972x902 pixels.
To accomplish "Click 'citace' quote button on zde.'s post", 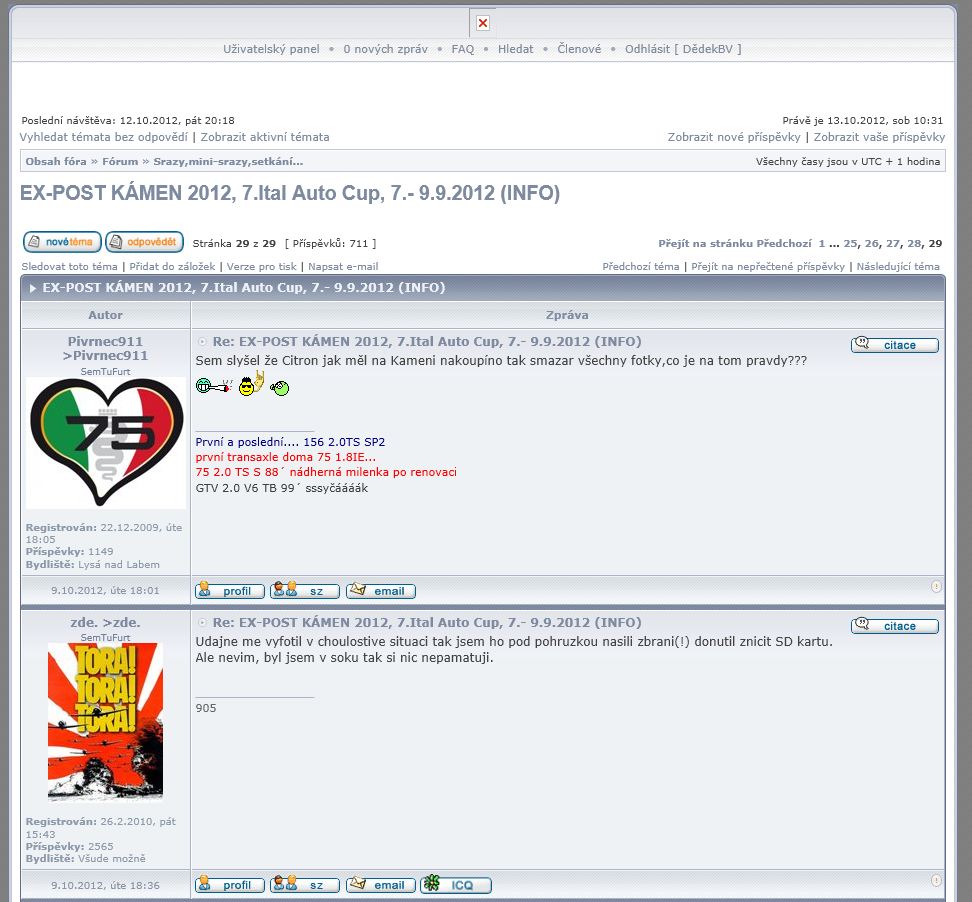I will click(895, 626).
